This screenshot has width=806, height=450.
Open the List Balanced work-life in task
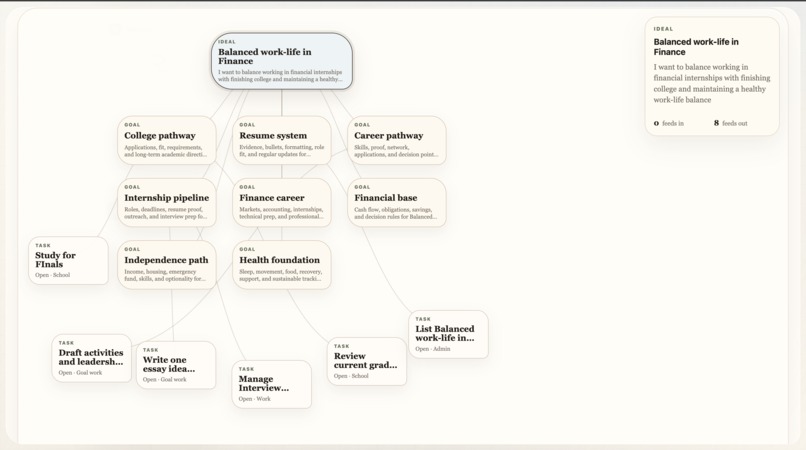(x=448, y=334)
